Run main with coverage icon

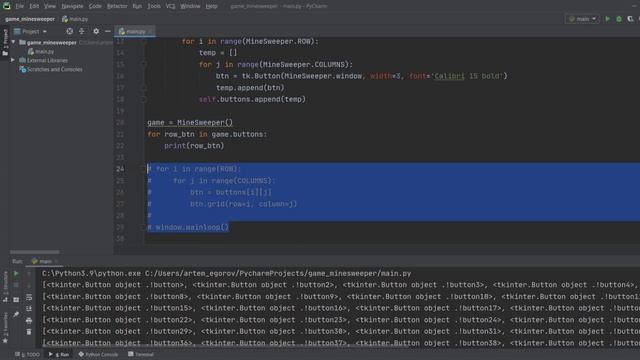click(630, 19)
